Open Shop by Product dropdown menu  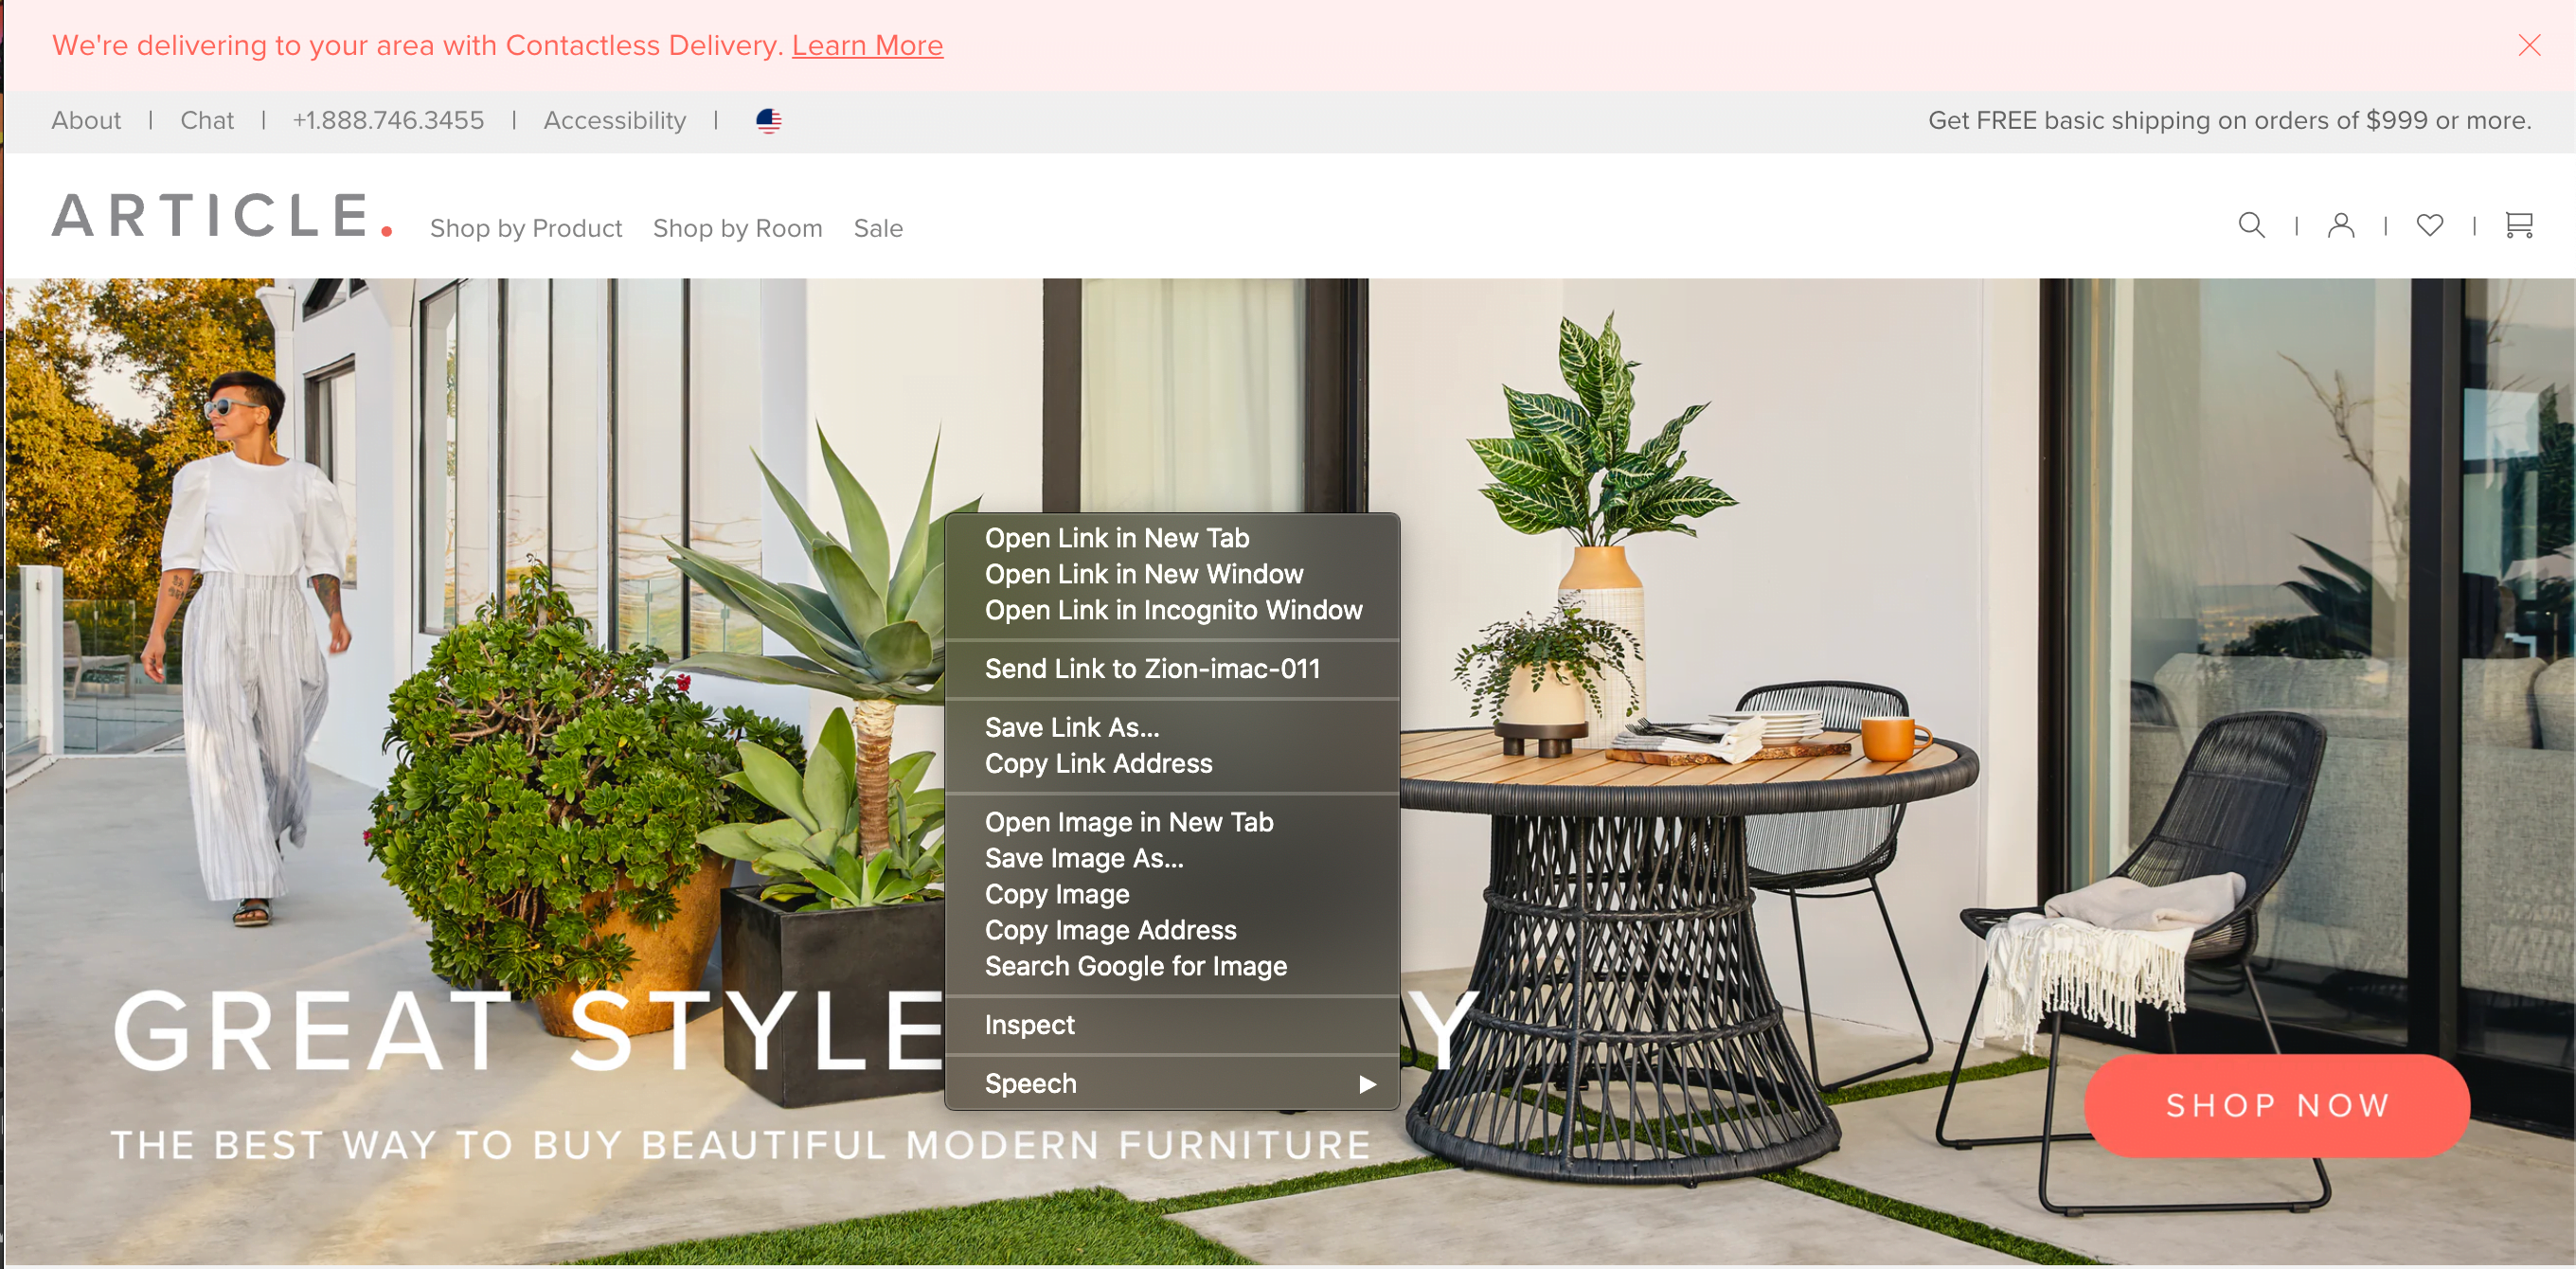[526, 228]
